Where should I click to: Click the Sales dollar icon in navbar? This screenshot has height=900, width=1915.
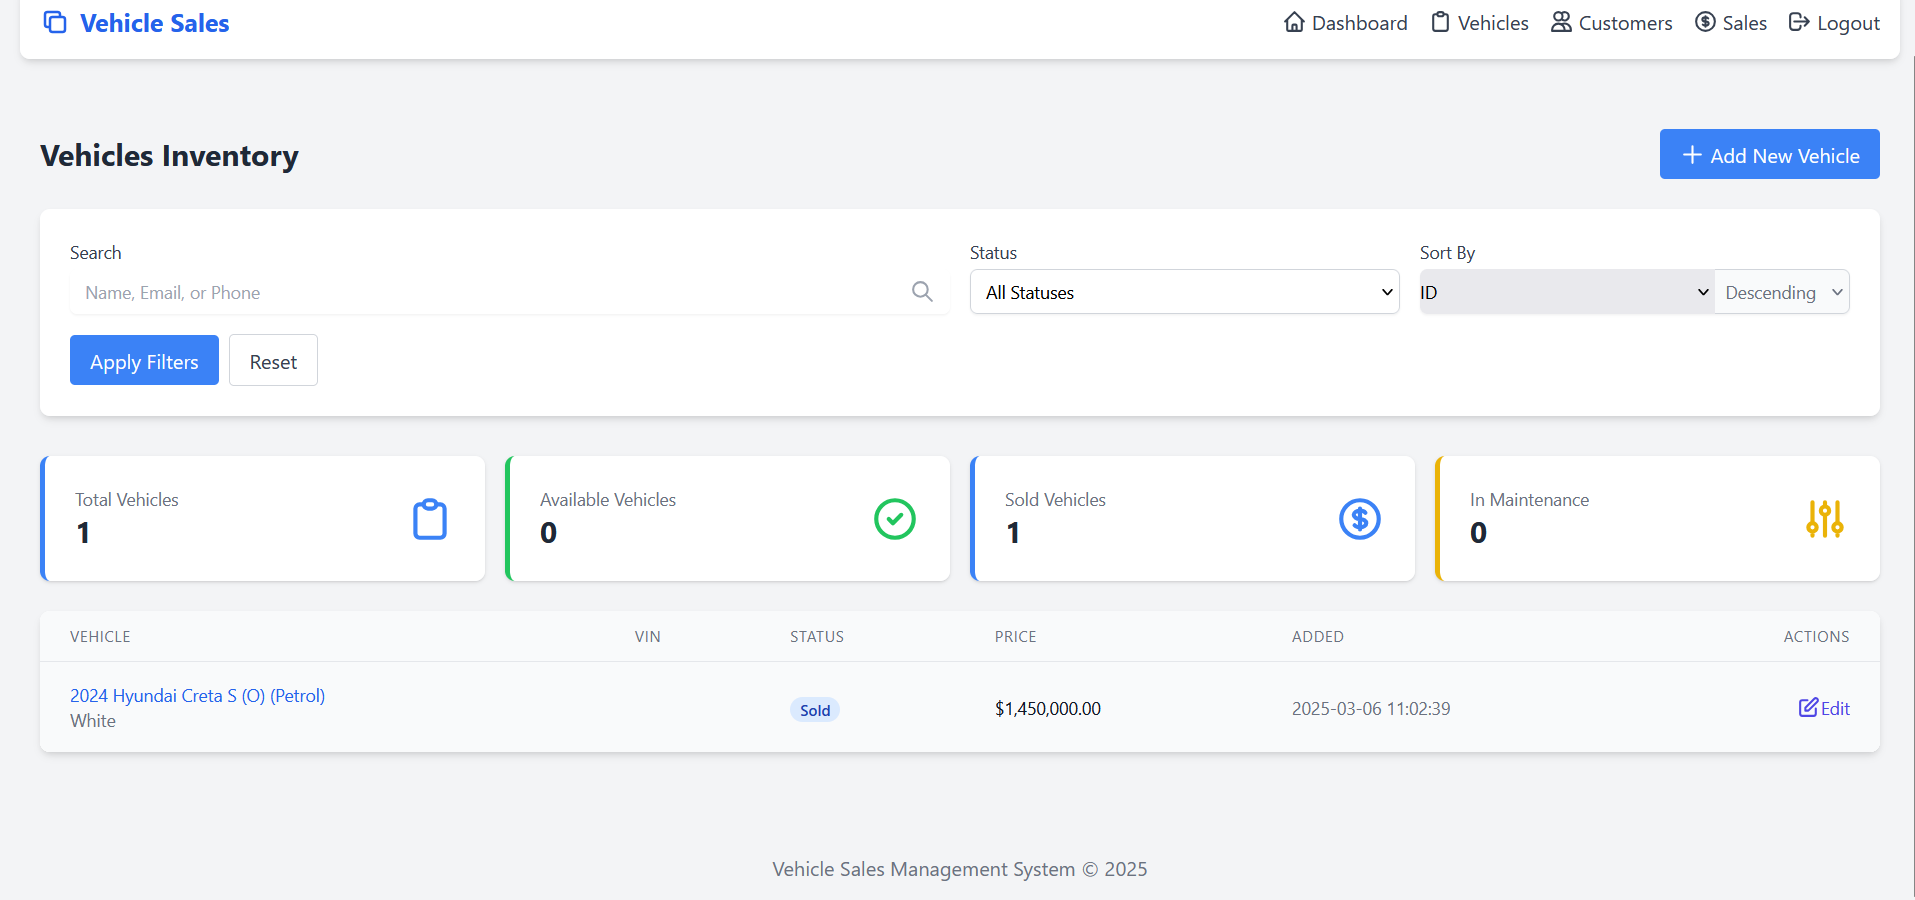(1703, 22)
